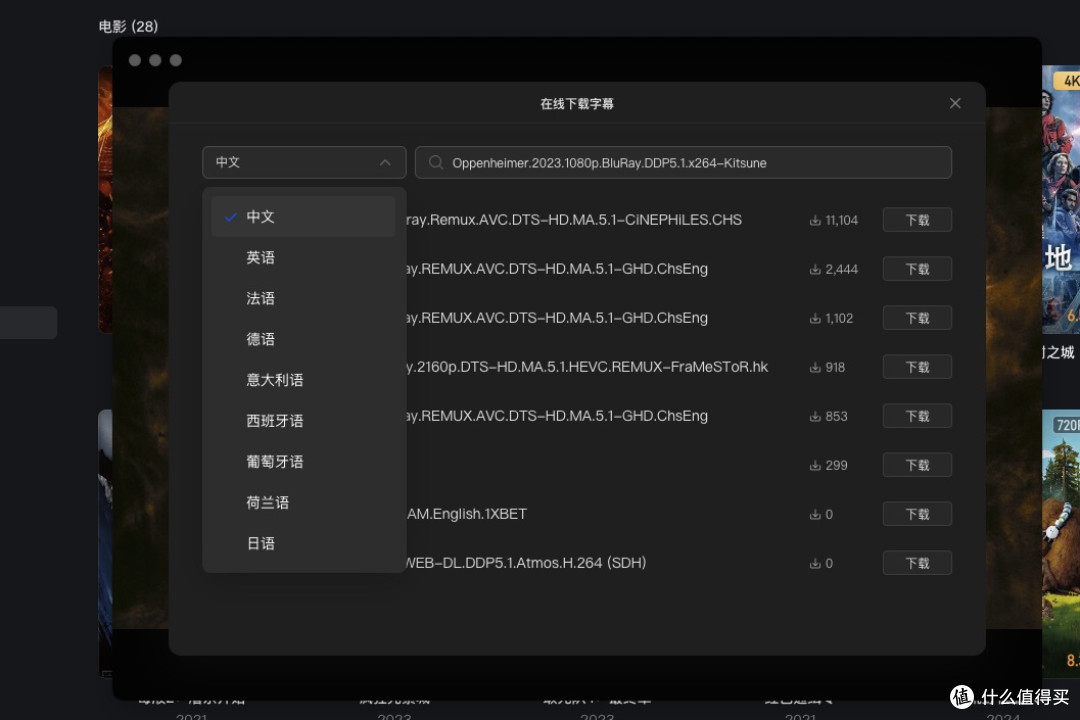Choose 法语 from language list
Viewport: 1080px width, 720px height.
(x=303, y=298)
